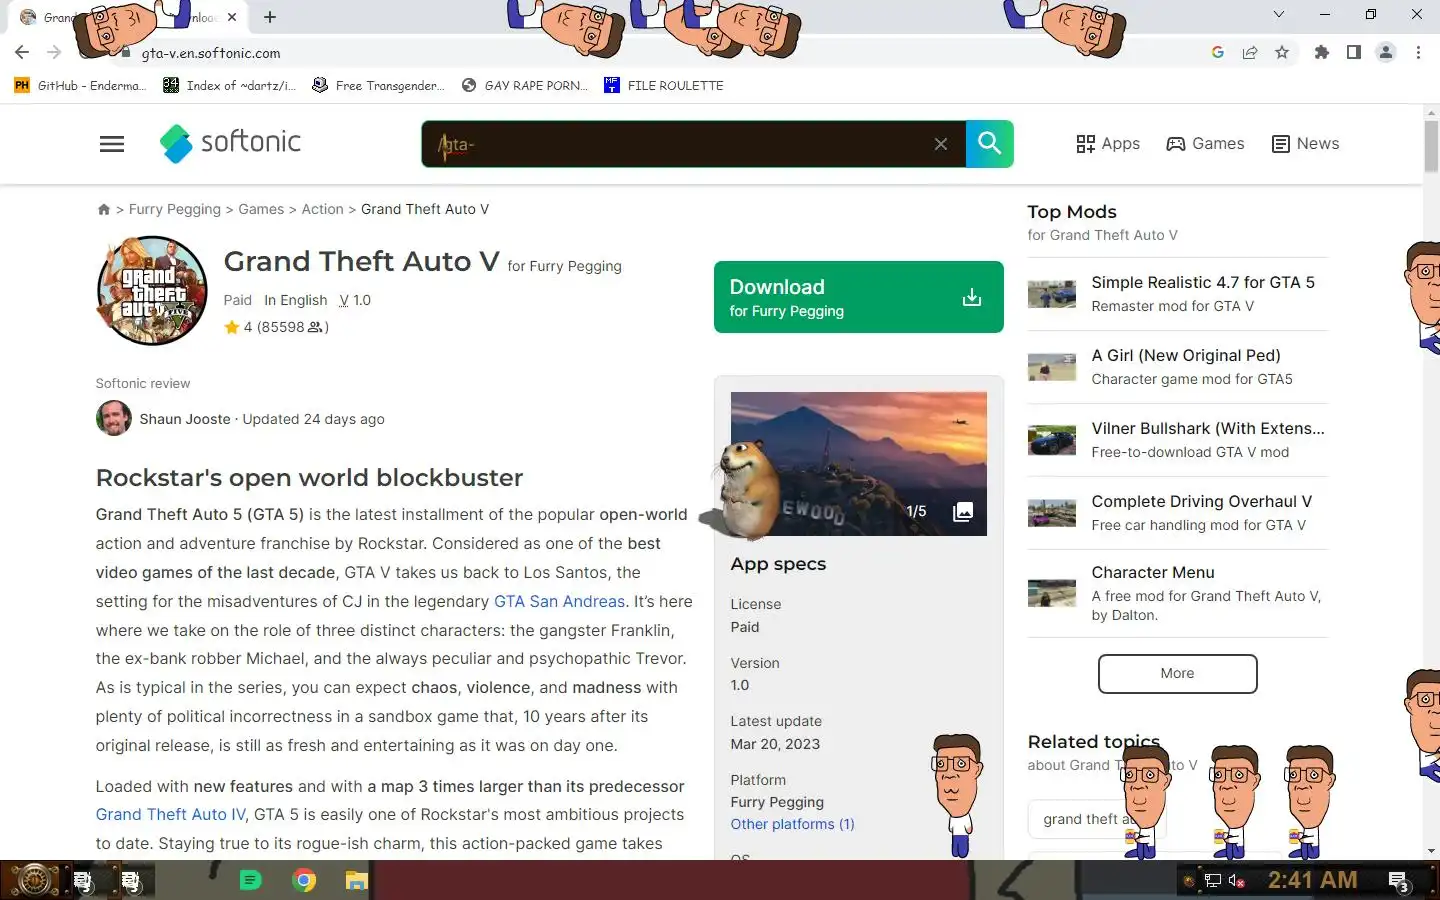
Task: Open the notification center icon
Action: pyautogui.click(x=1399, y=881)
